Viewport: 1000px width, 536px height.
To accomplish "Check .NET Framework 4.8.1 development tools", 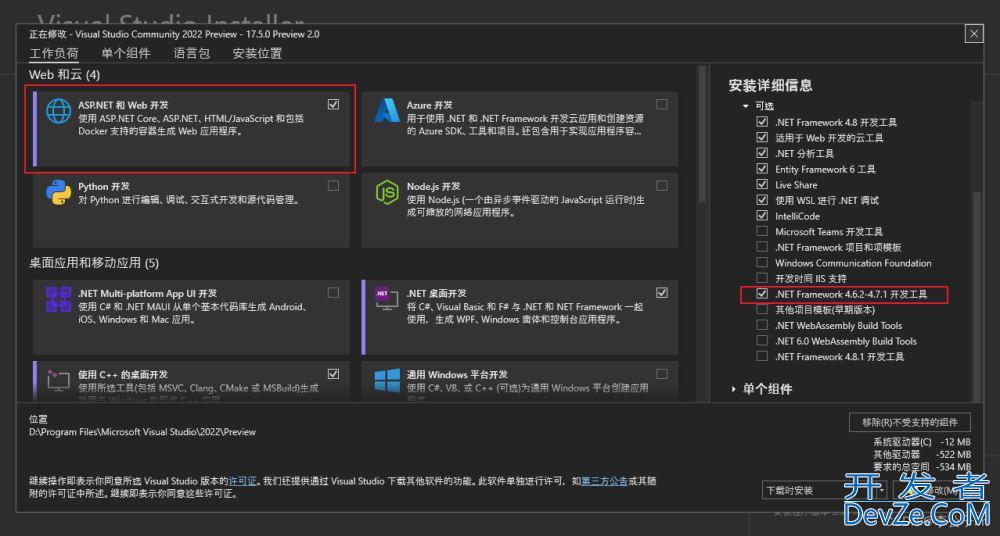I will pos(762,356).
